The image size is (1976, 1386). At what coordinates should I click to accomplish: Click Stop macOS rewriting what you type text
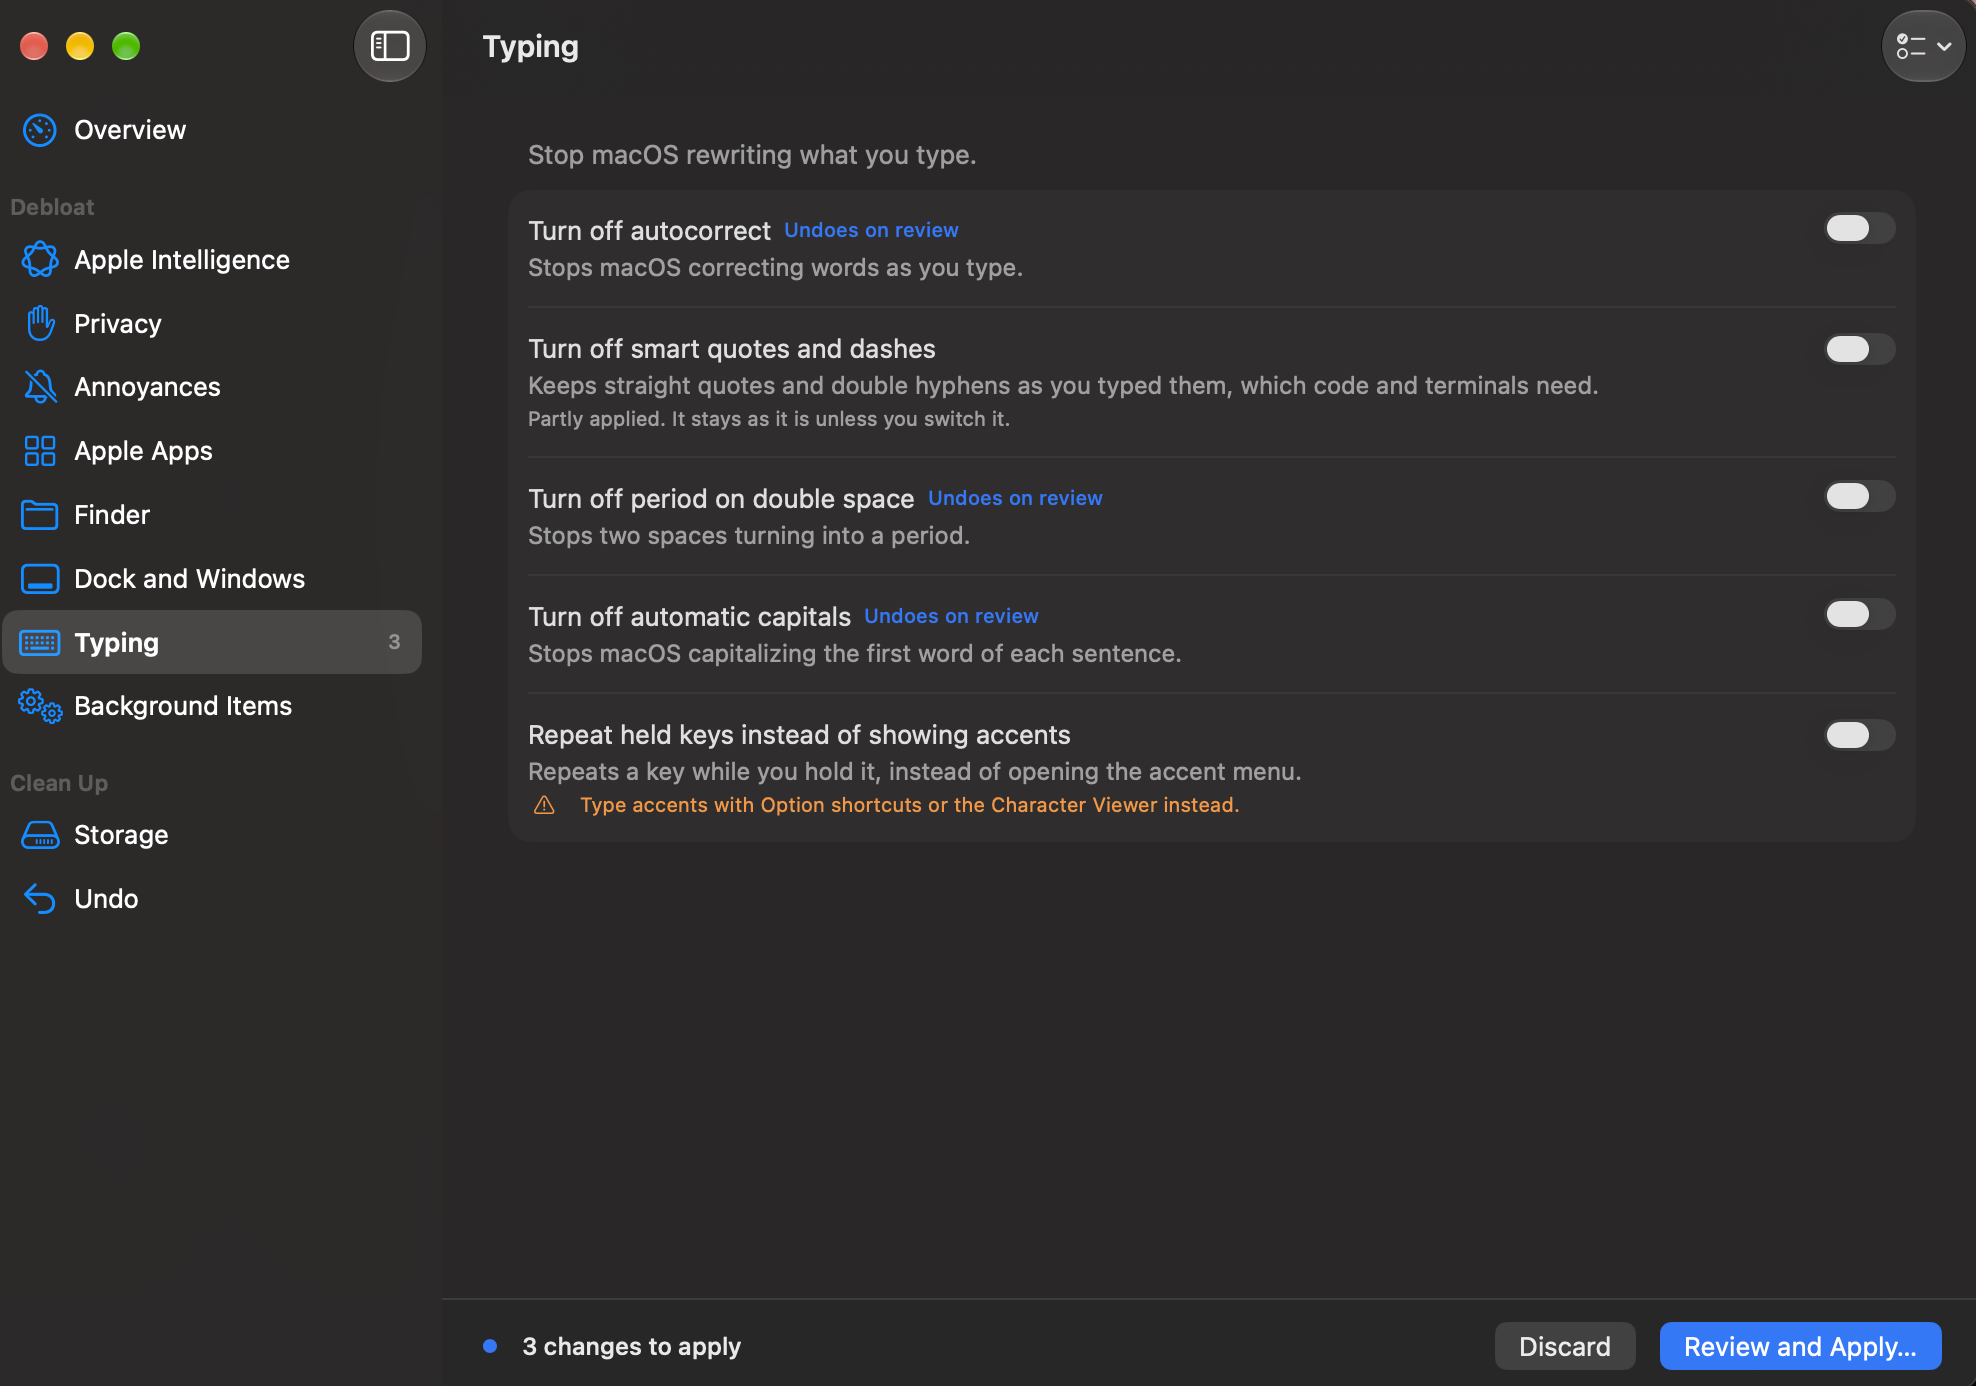tap(752, 155)
